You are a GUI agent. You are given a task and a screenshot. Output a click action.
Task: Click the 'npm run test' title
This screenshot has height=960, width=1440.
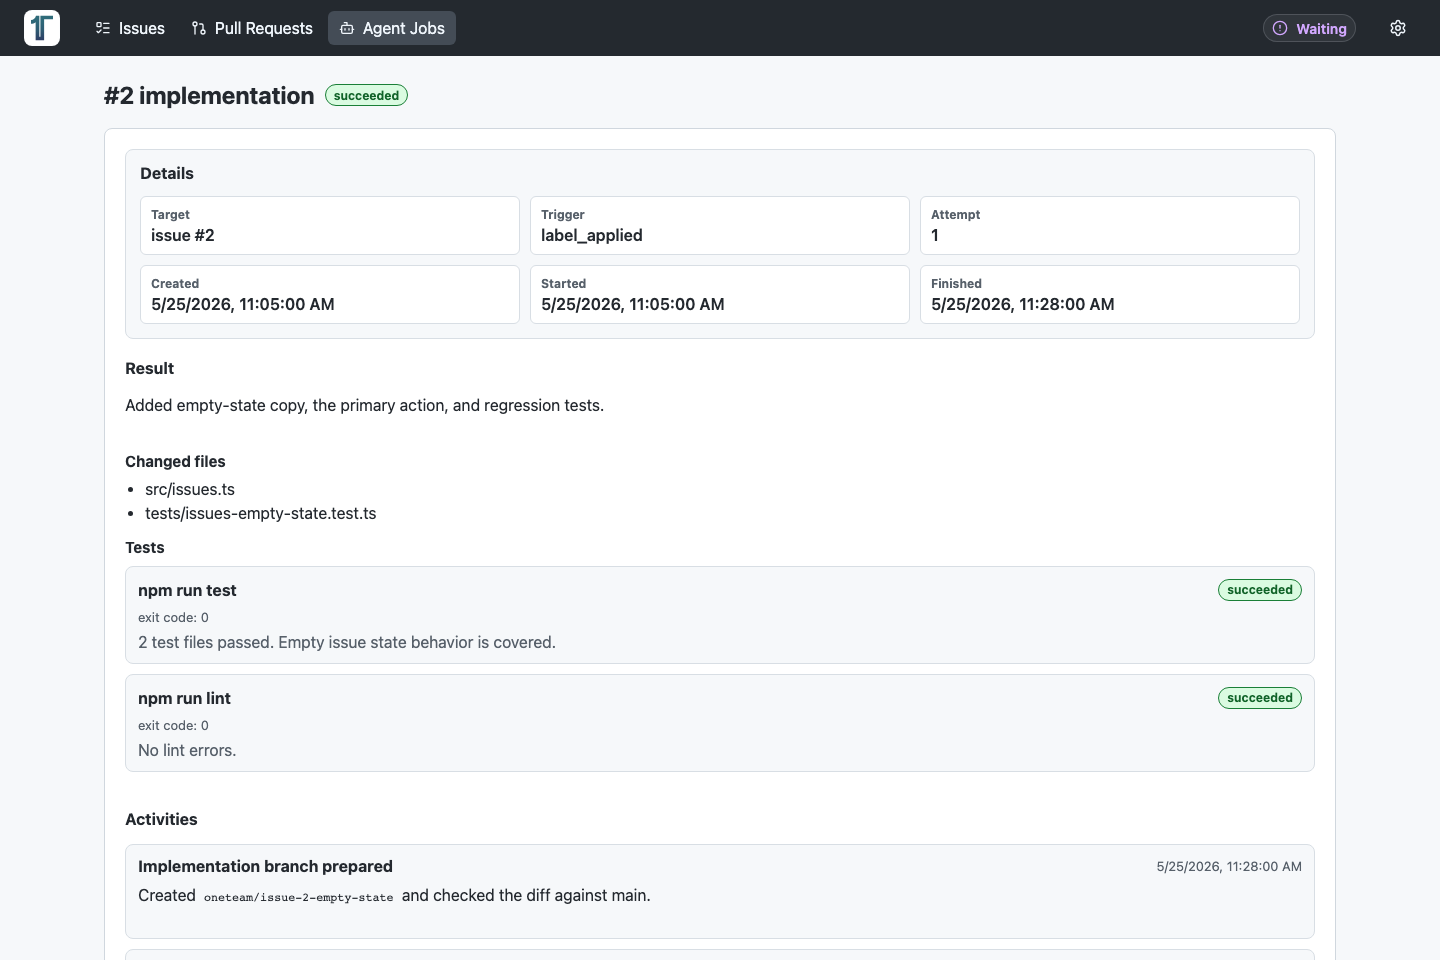coord(187,590)
